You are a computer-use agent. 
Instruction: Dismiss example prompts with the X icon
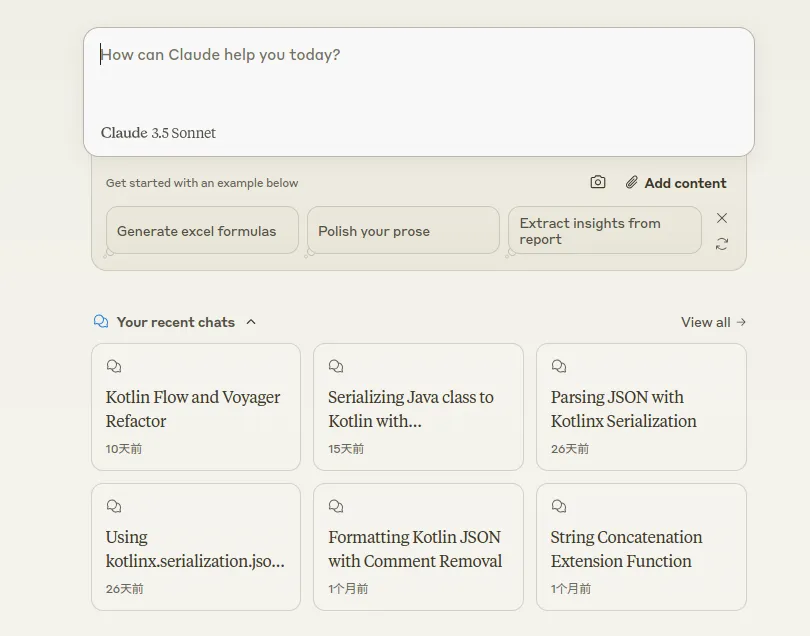[x=722, y=218]
